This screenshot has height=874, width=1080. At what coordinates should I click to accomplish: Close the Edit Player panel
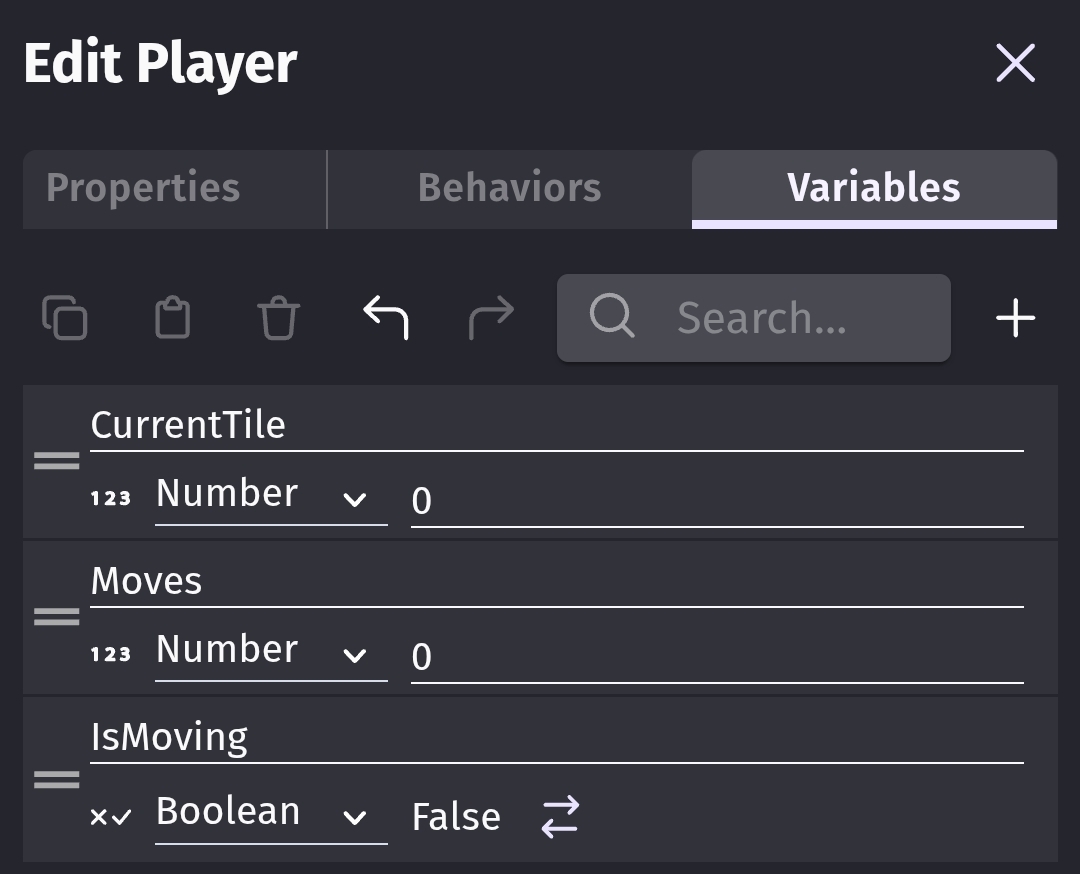(1015, 64)
